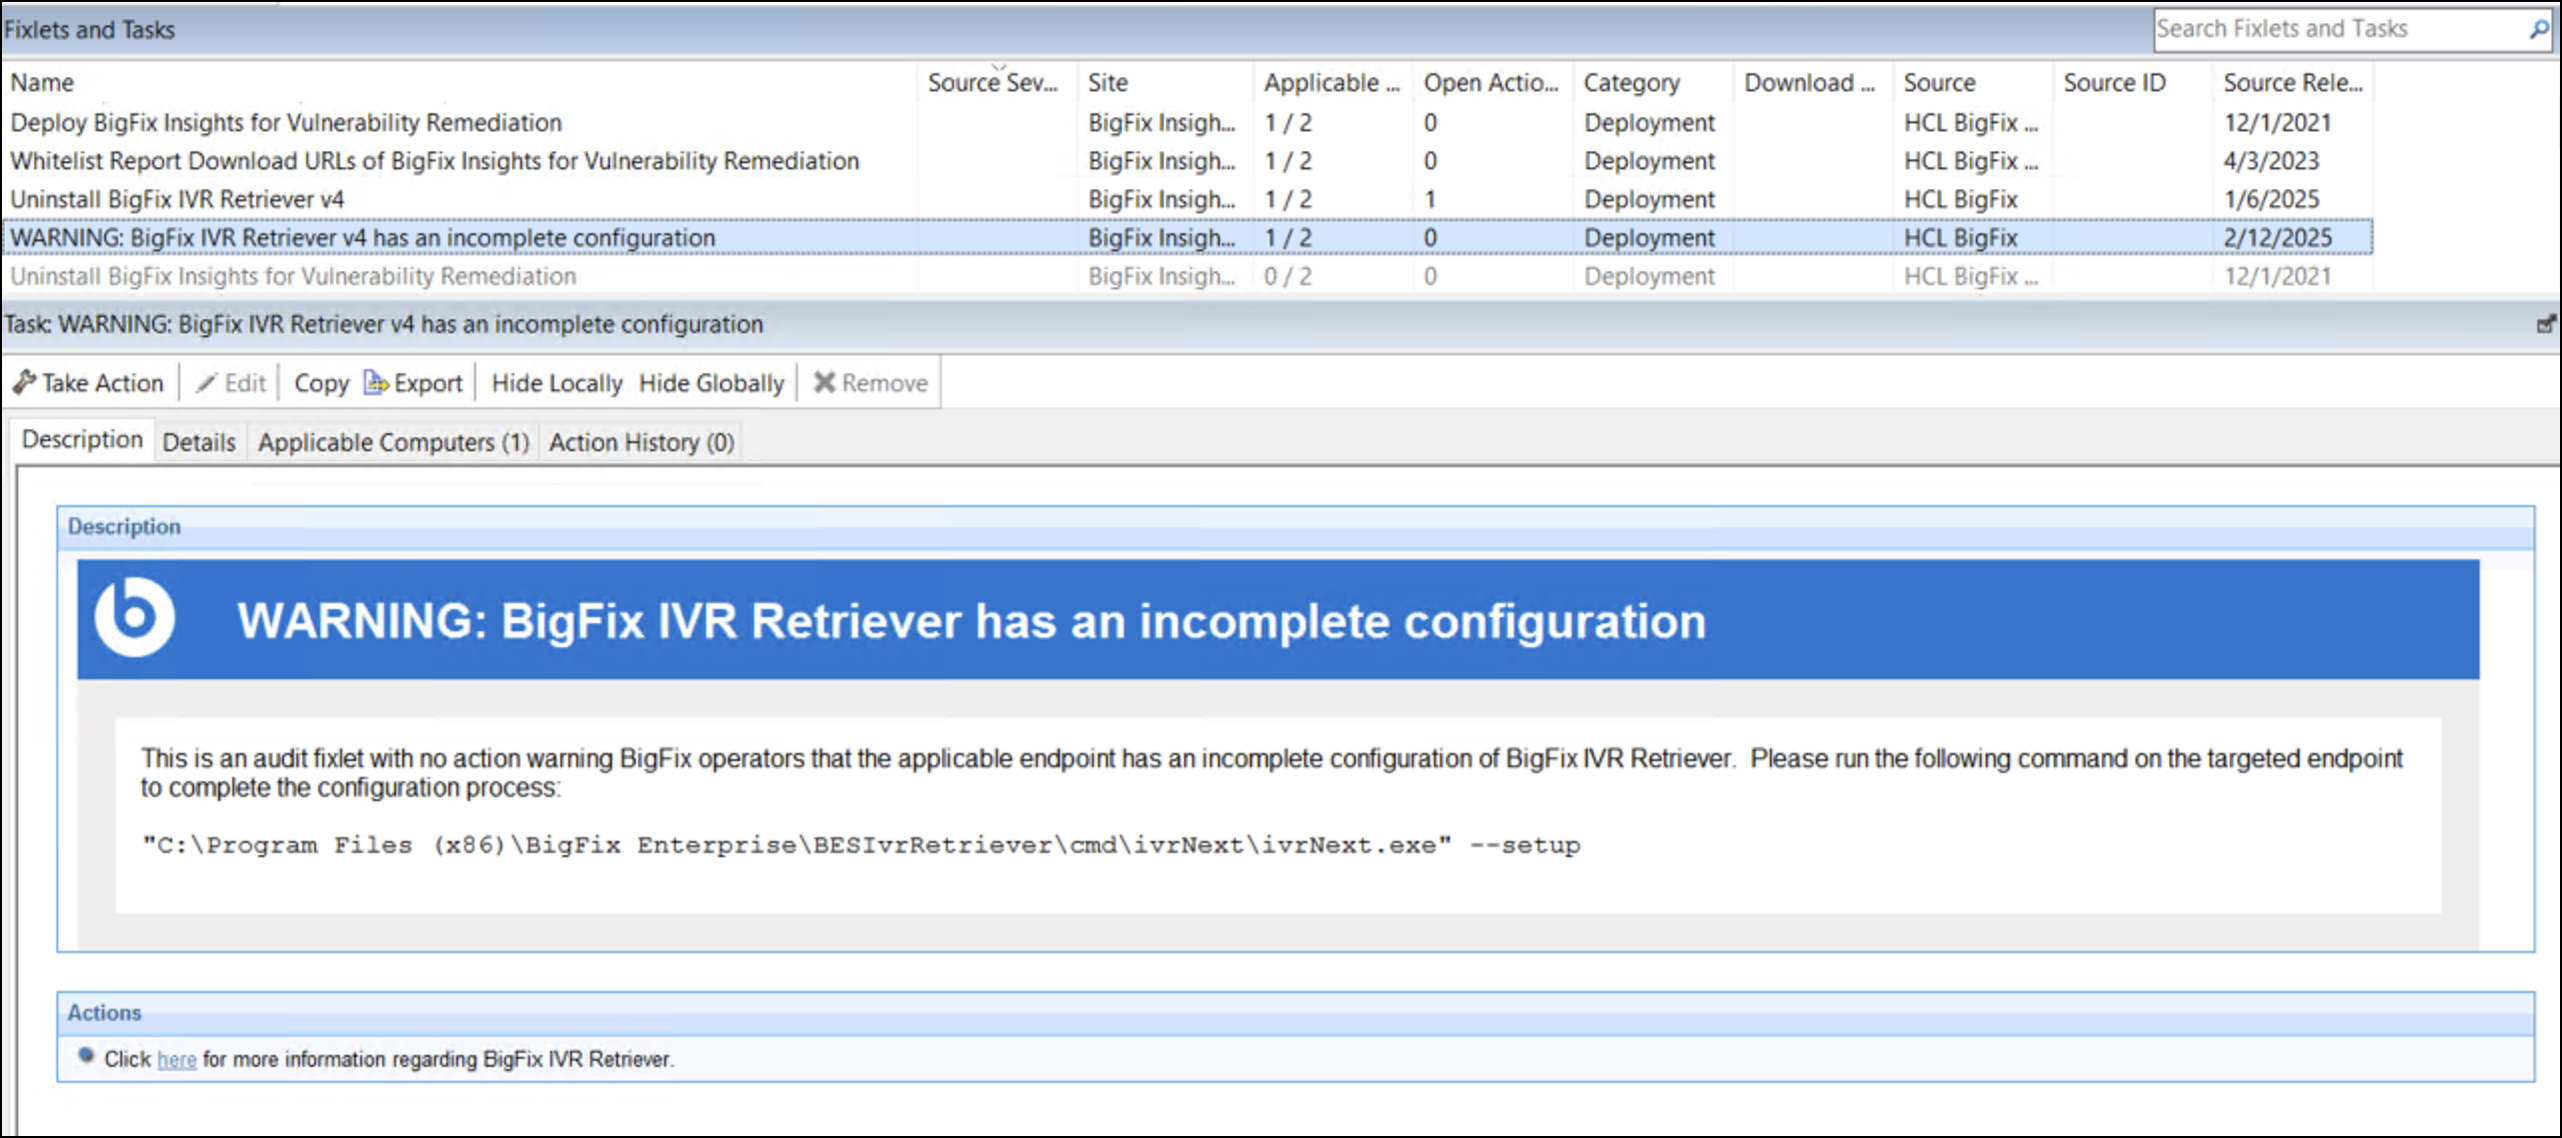The height and width of the screenshot is (1138, 2562).
Task: Switch to the Details tab
Action: tap(199, 442)
